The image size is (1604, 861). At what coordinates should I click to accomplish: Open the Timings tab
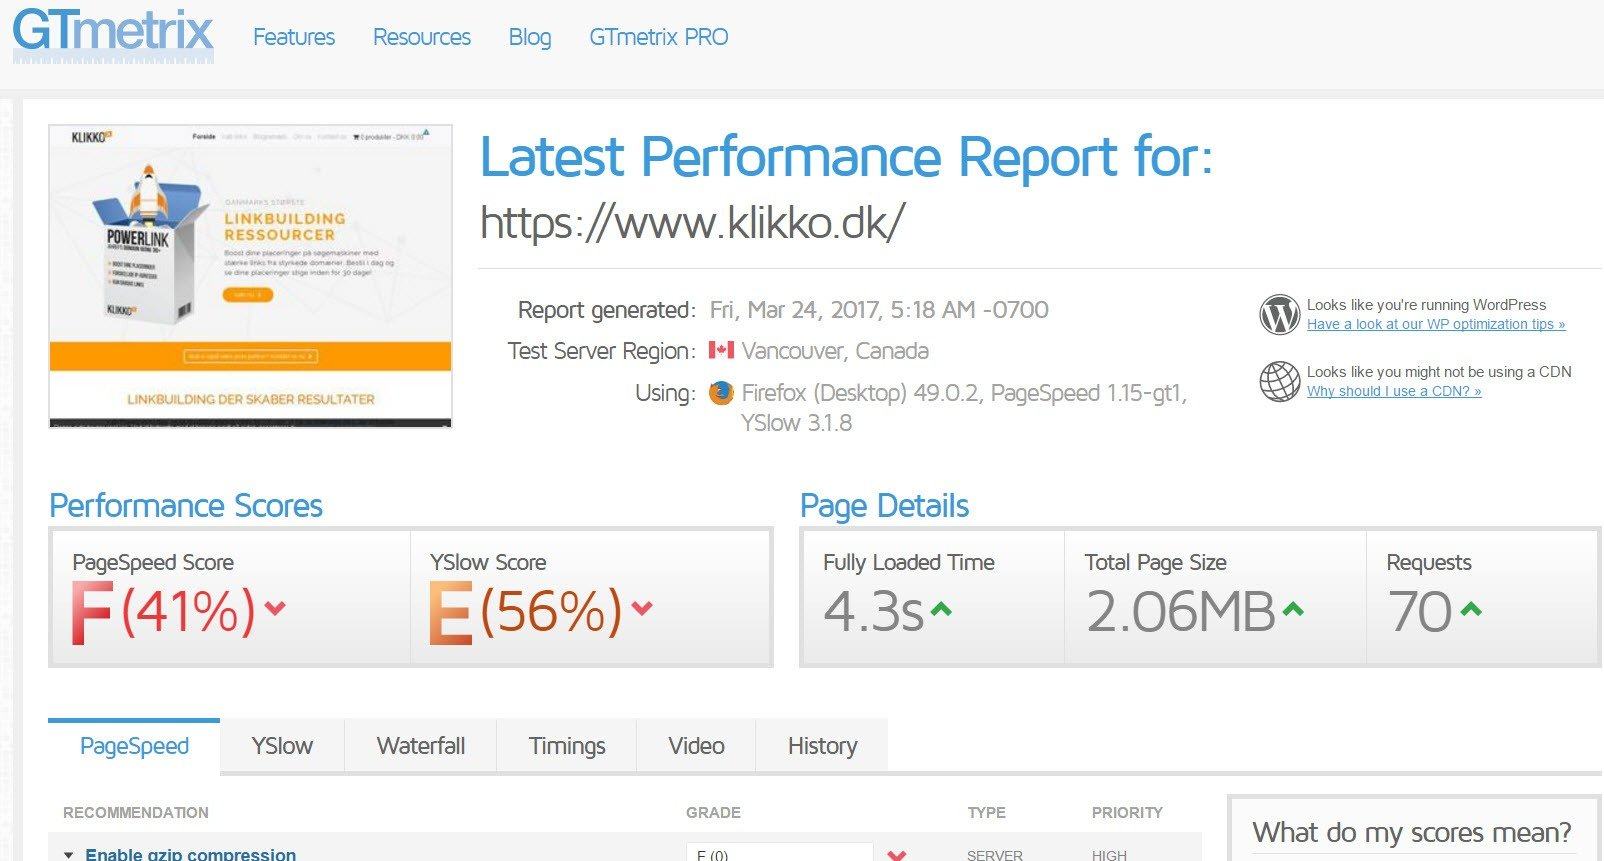(x=567, y=746)
